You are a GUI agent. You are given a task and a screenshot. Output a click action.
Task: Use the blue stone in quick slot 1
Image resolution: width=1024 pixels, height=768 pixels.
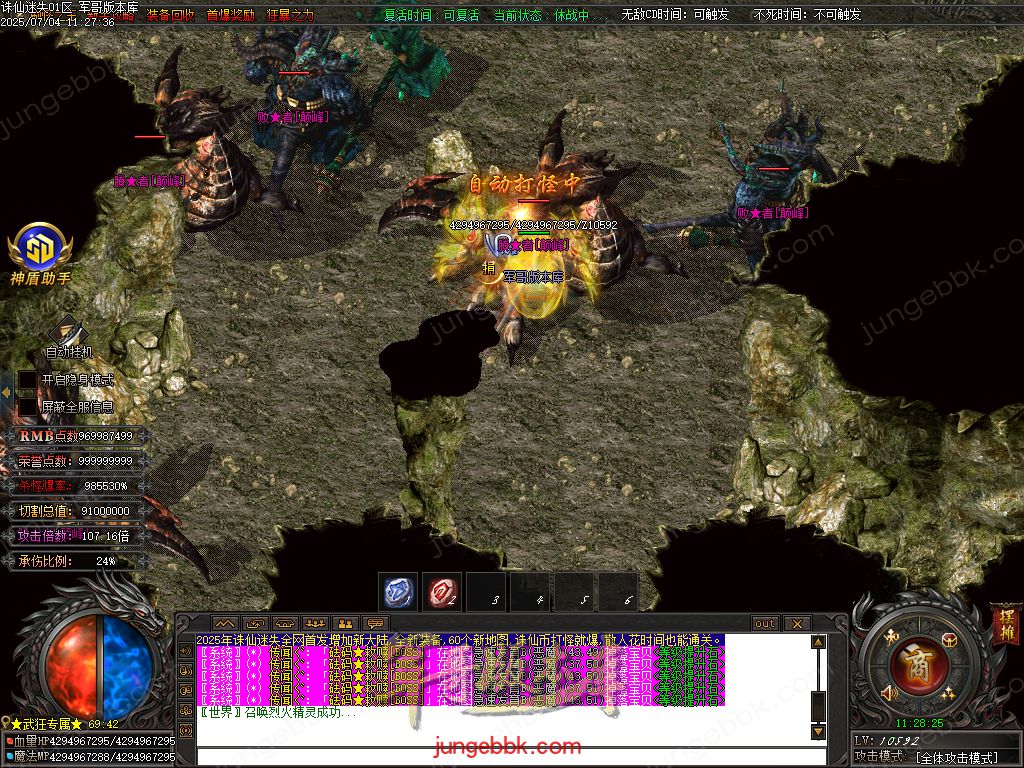(398, 592)
